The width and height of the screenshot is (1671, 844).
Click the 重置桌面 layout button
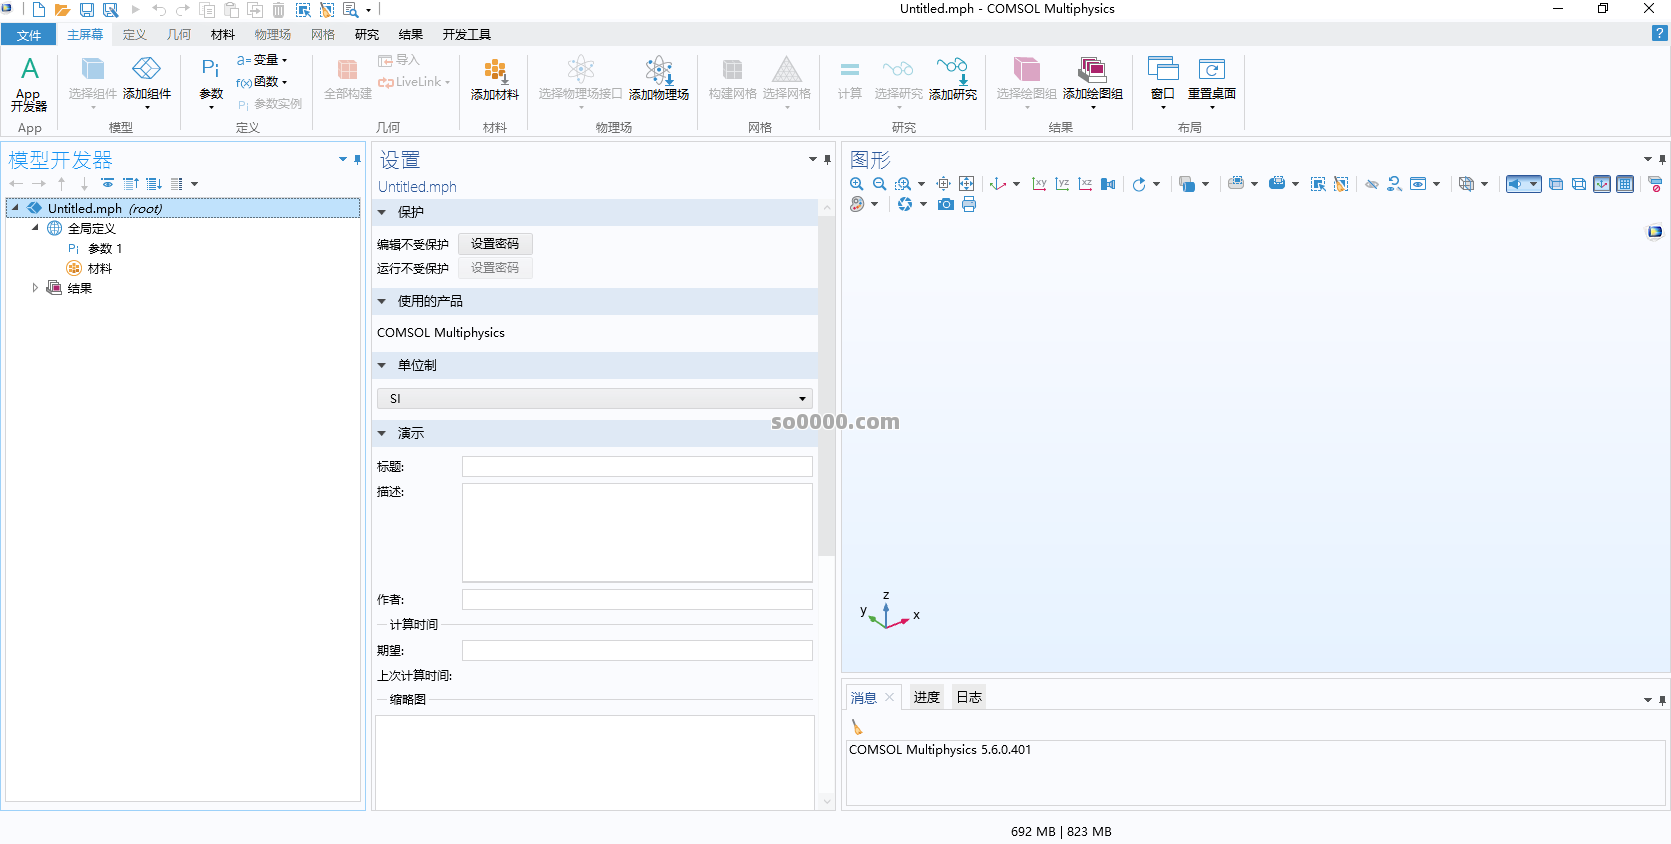click(1211, 78)
